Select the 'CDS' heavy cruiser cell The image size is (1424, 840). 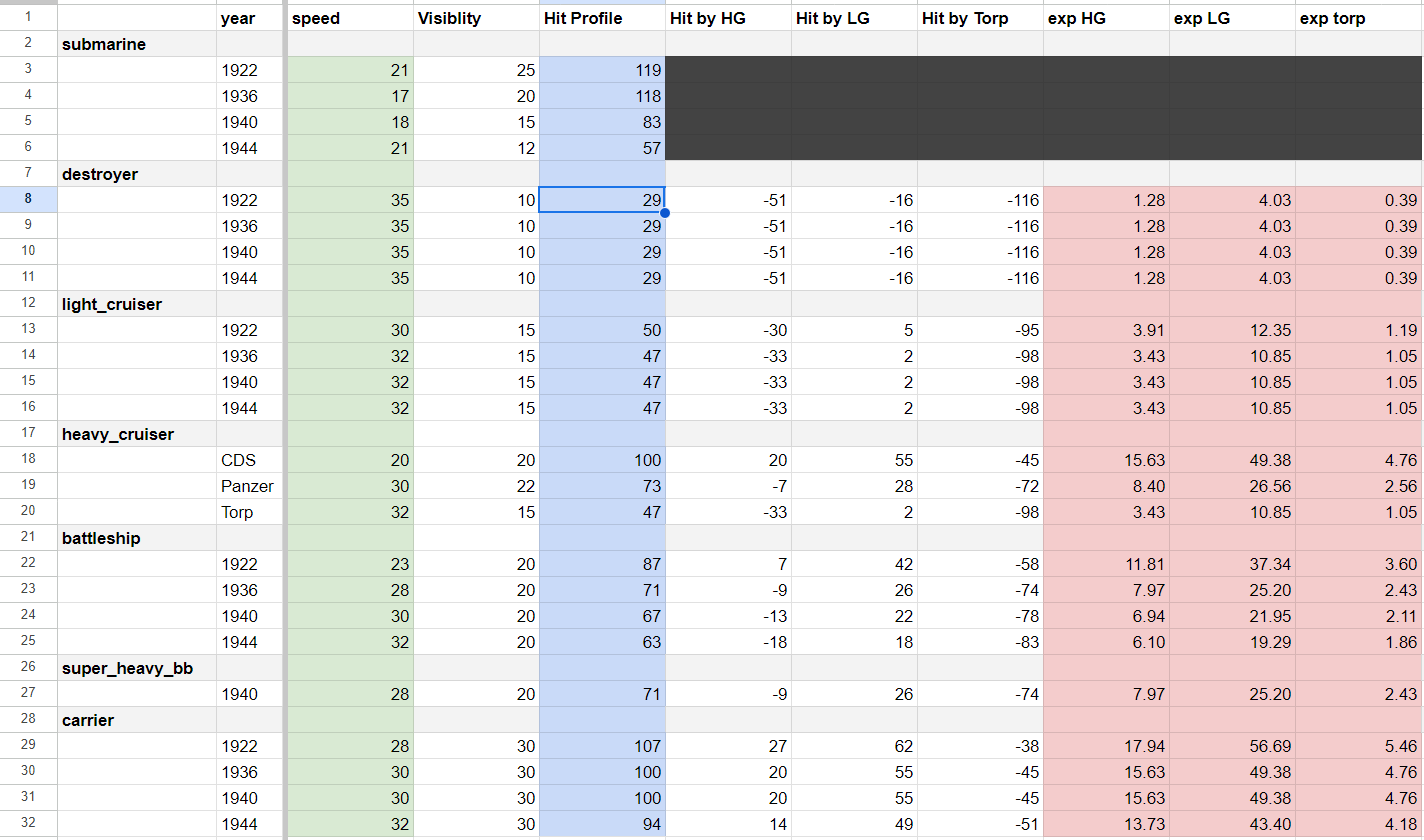[250, 460]
